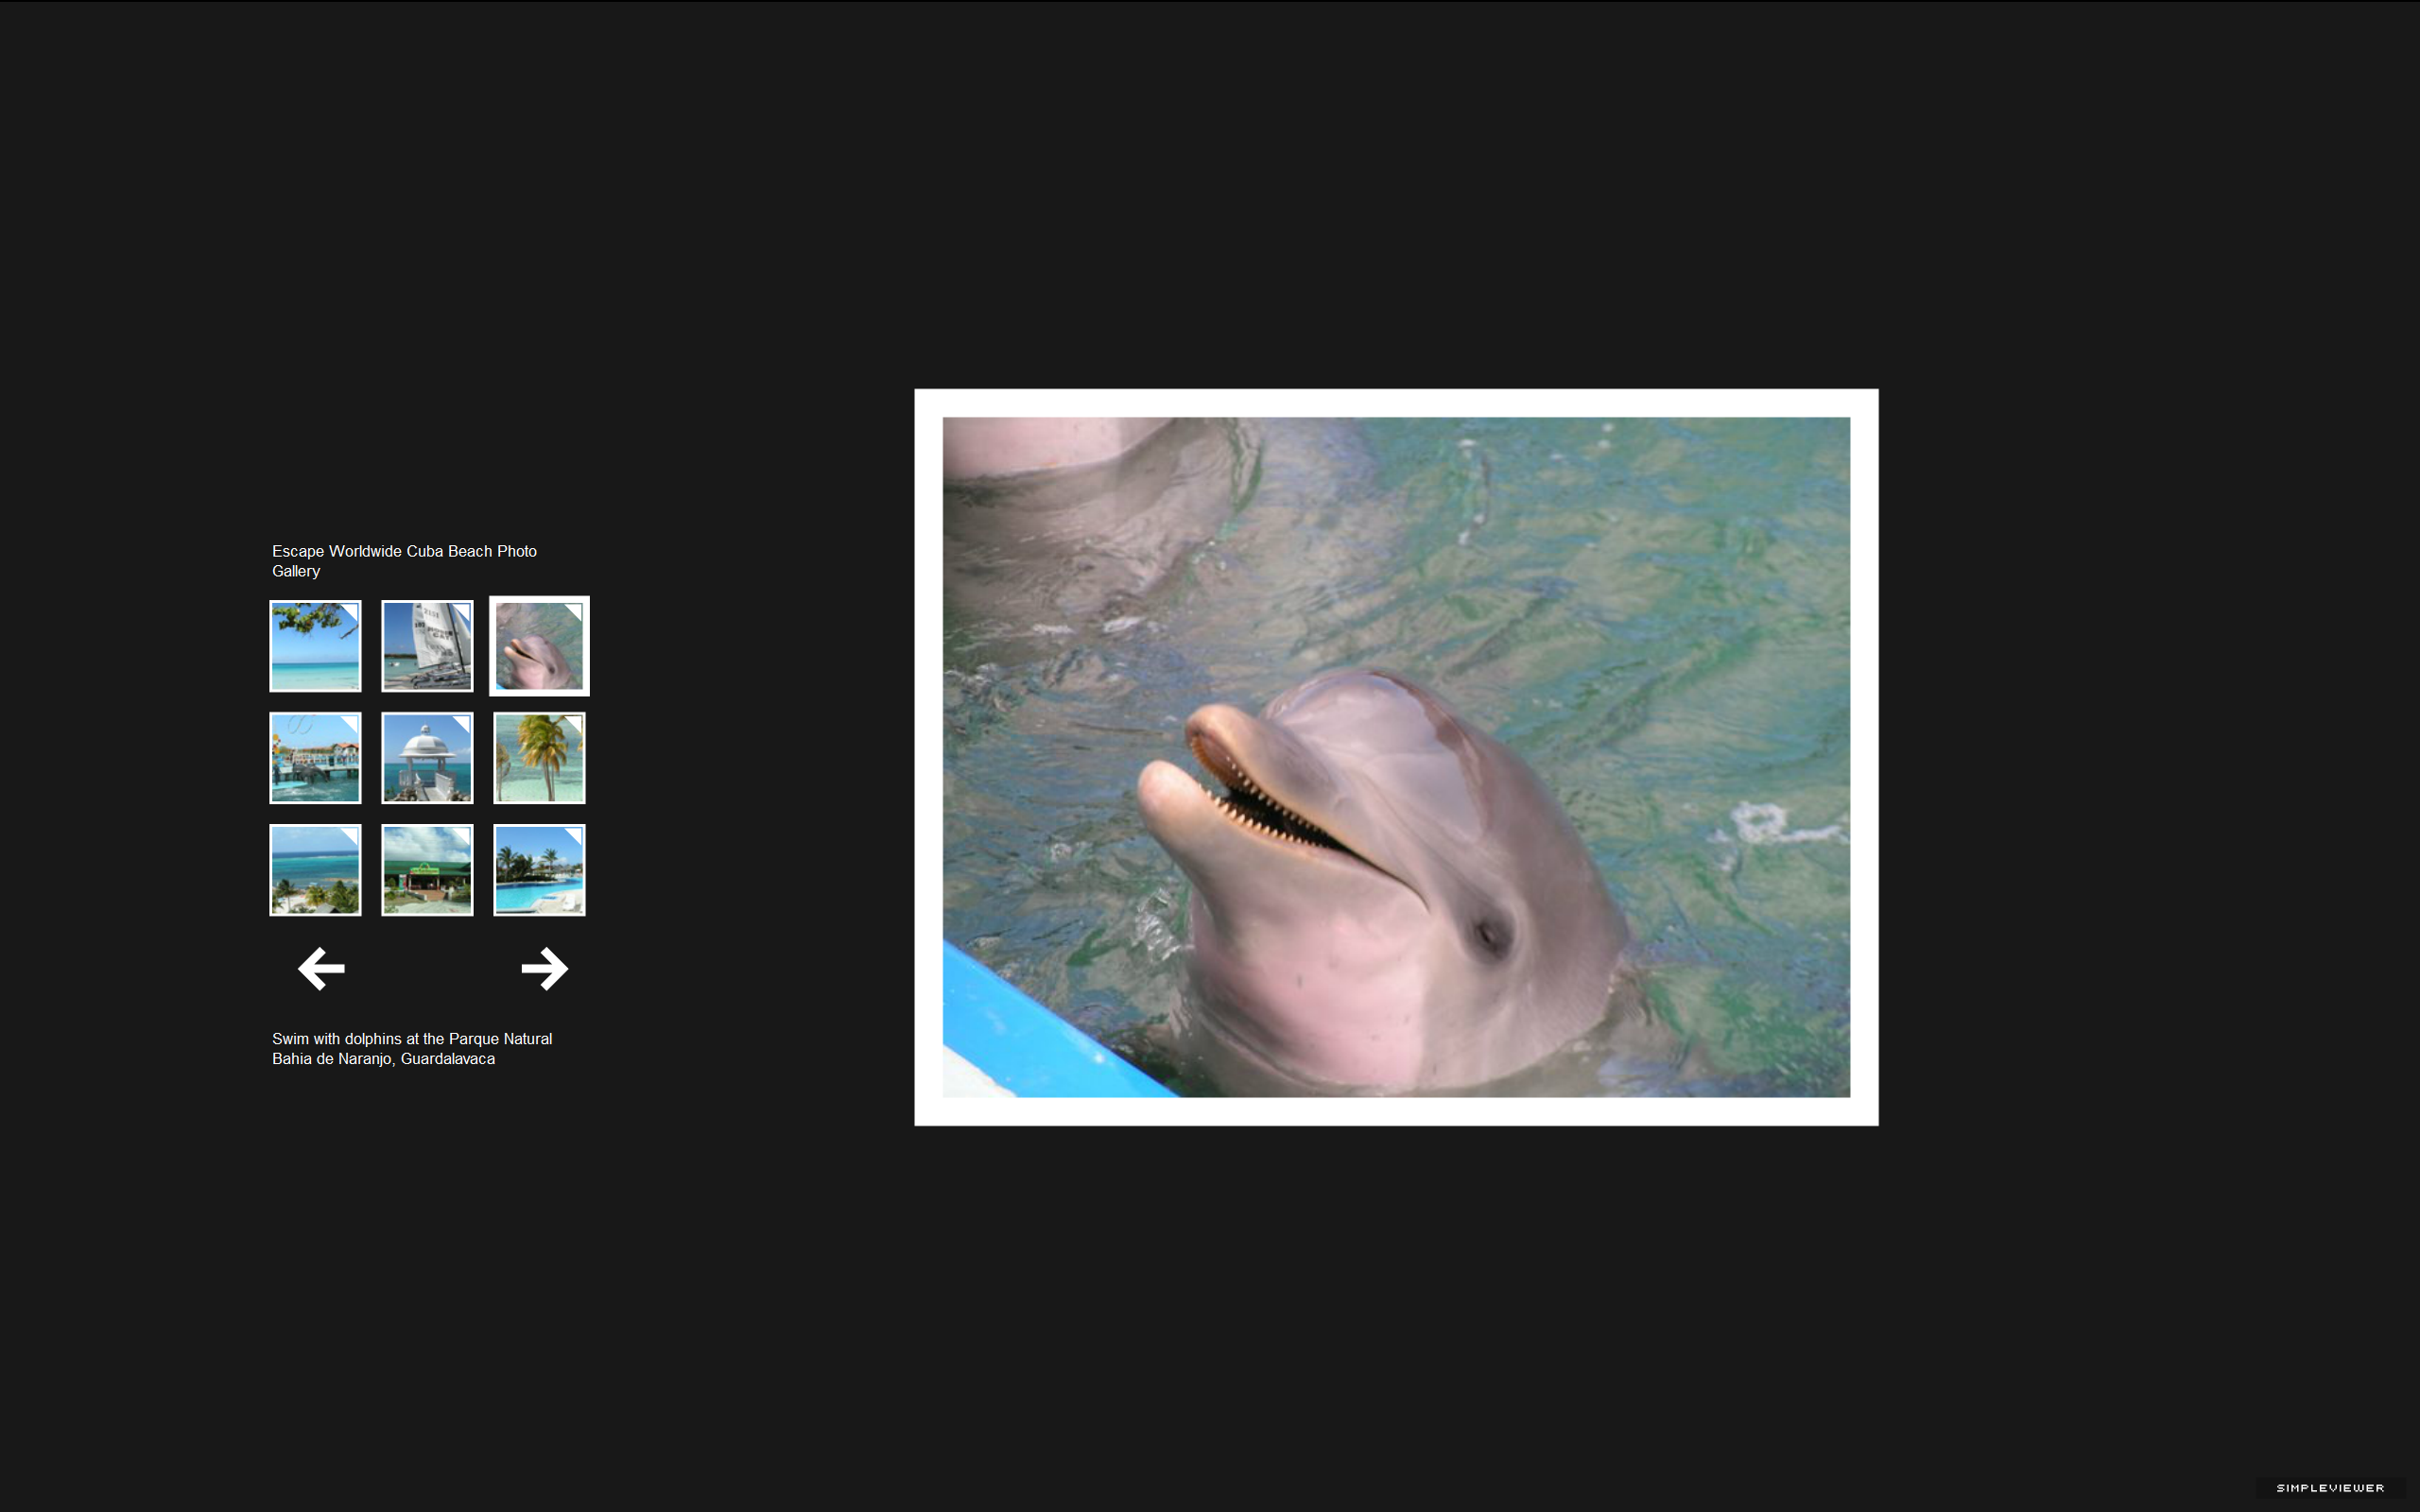Open the SimpleViewer link

[x=2330, y=1488]
